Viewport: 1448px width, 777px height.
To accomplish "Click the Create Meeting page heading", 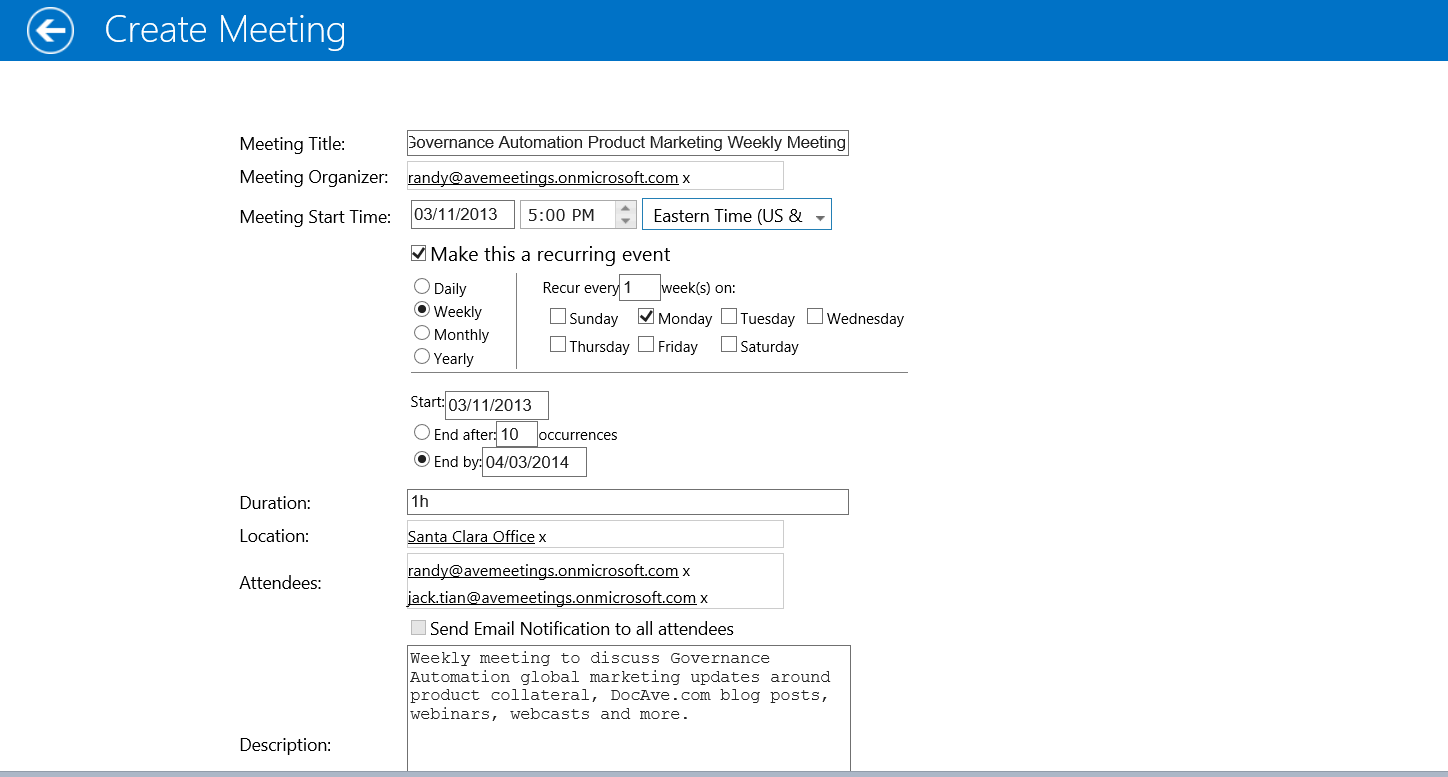I will [225, 29].
